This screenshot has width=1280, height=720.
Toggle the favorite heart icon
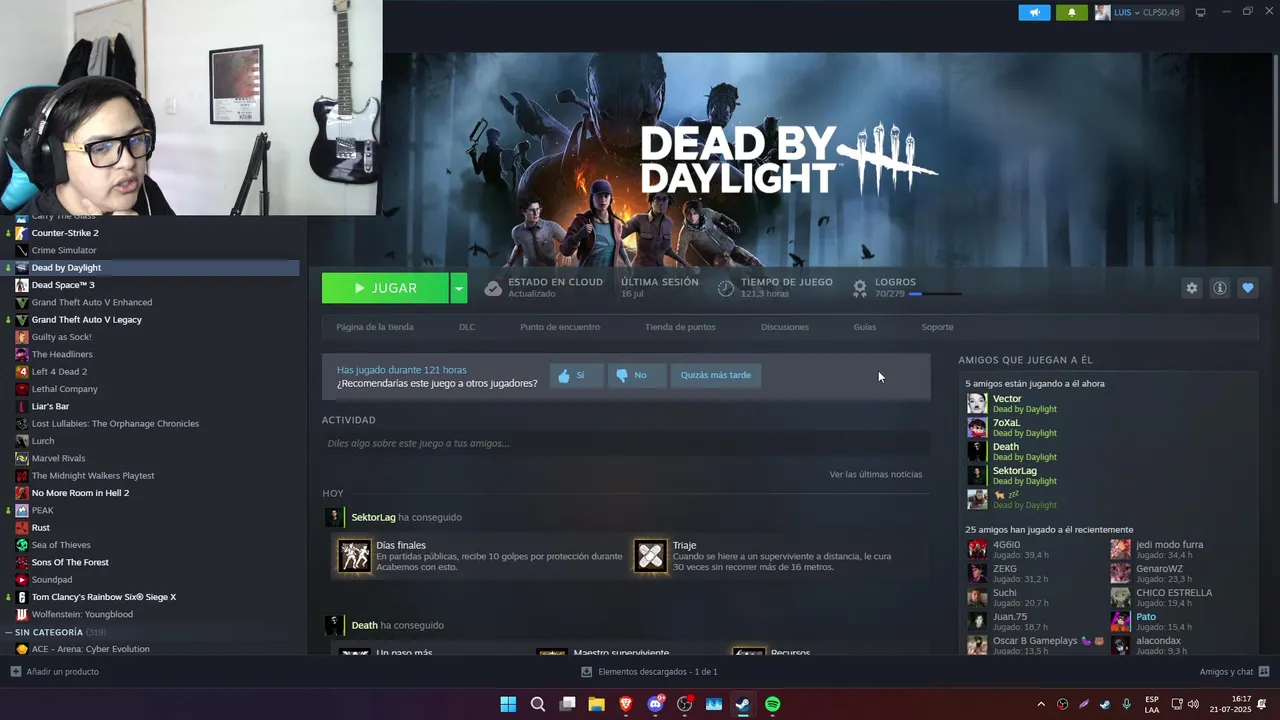tap(1248, 288)
